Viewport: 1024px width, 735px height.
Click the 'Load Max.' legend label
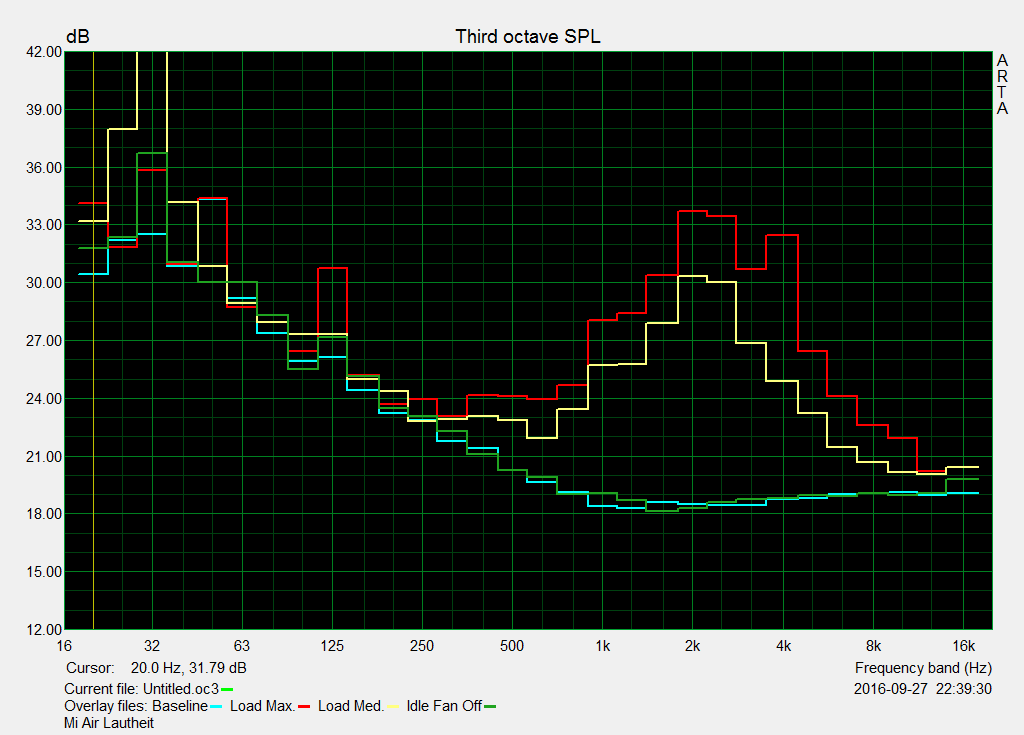[263, 706]
